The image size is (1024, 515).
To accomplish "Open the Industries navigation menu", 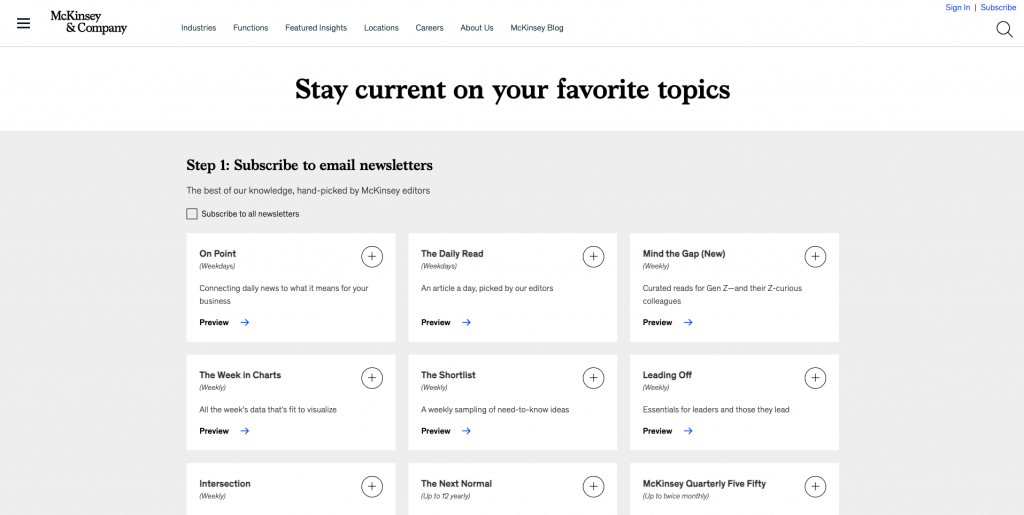I will point(198,28).
